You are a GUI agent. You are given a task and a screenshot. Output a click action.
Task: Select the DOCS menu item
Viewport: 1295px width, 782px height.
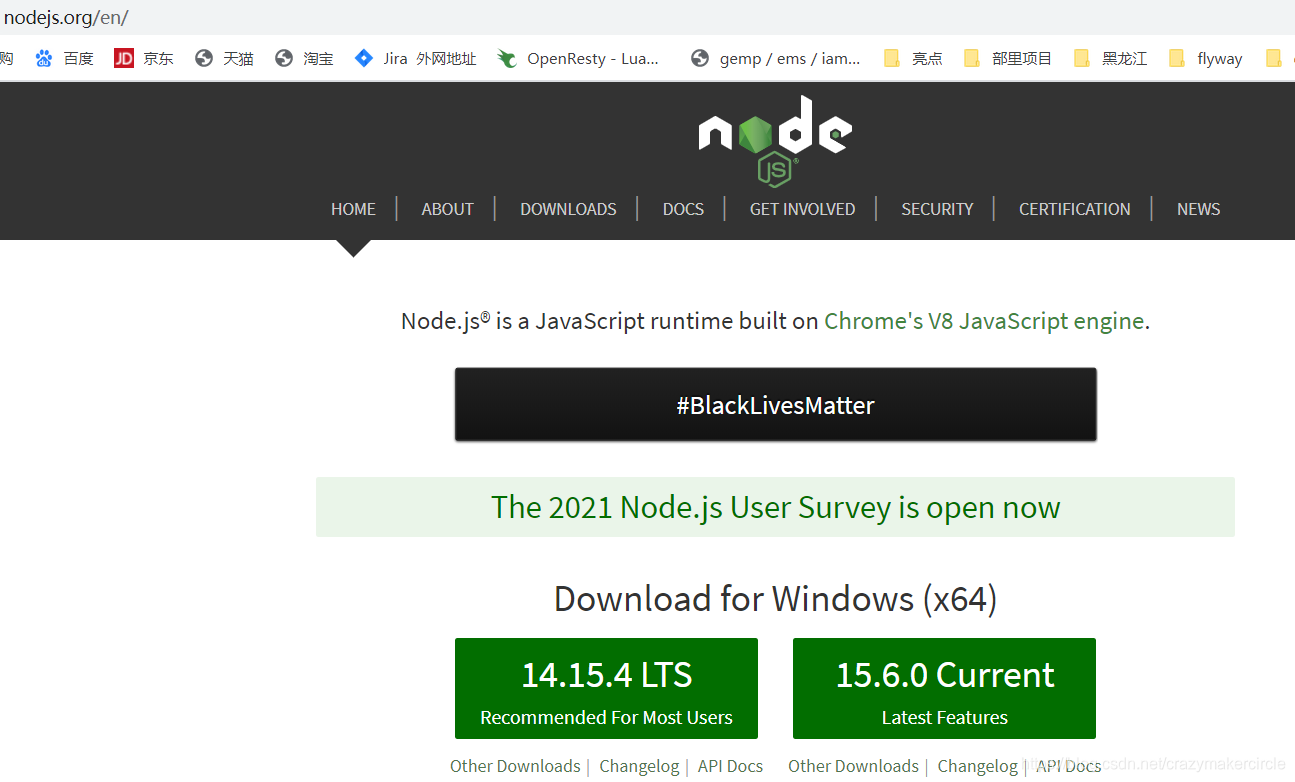[683, 208]
